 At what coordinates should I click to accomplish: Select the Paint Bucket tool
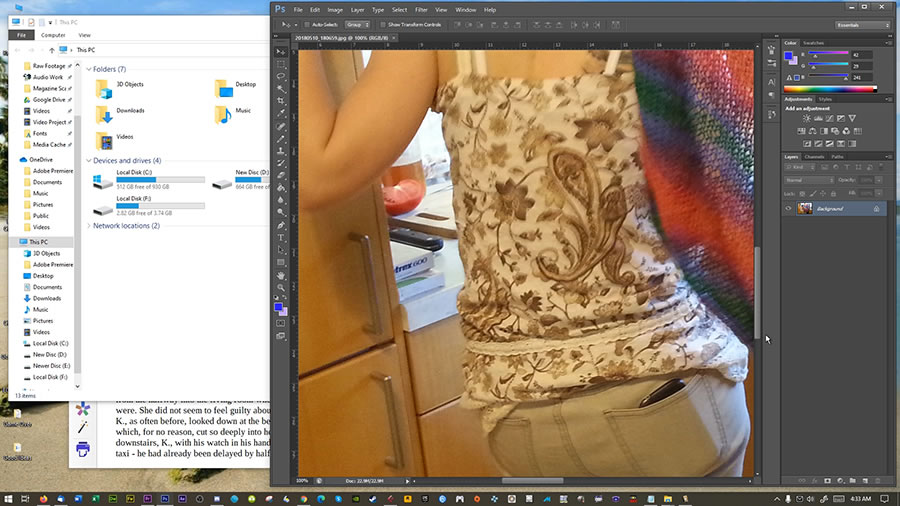(x=281, y=188)
